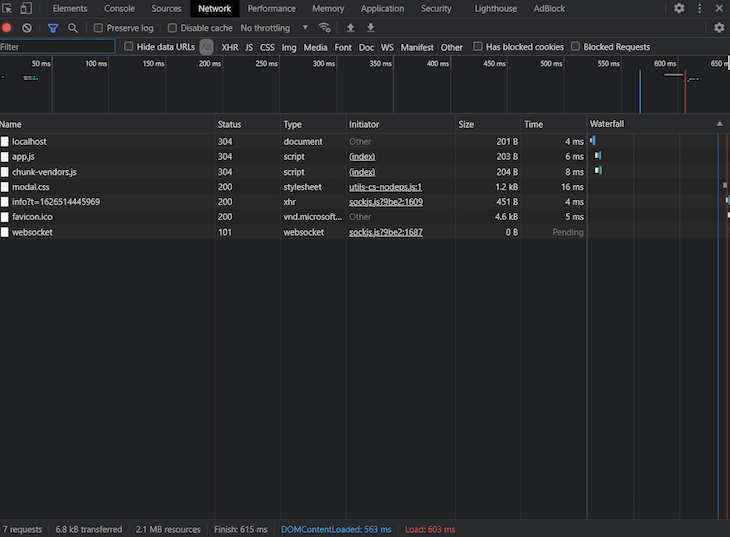
Task: Import HAR file with upload arrow
Action: tap(351, 28)
